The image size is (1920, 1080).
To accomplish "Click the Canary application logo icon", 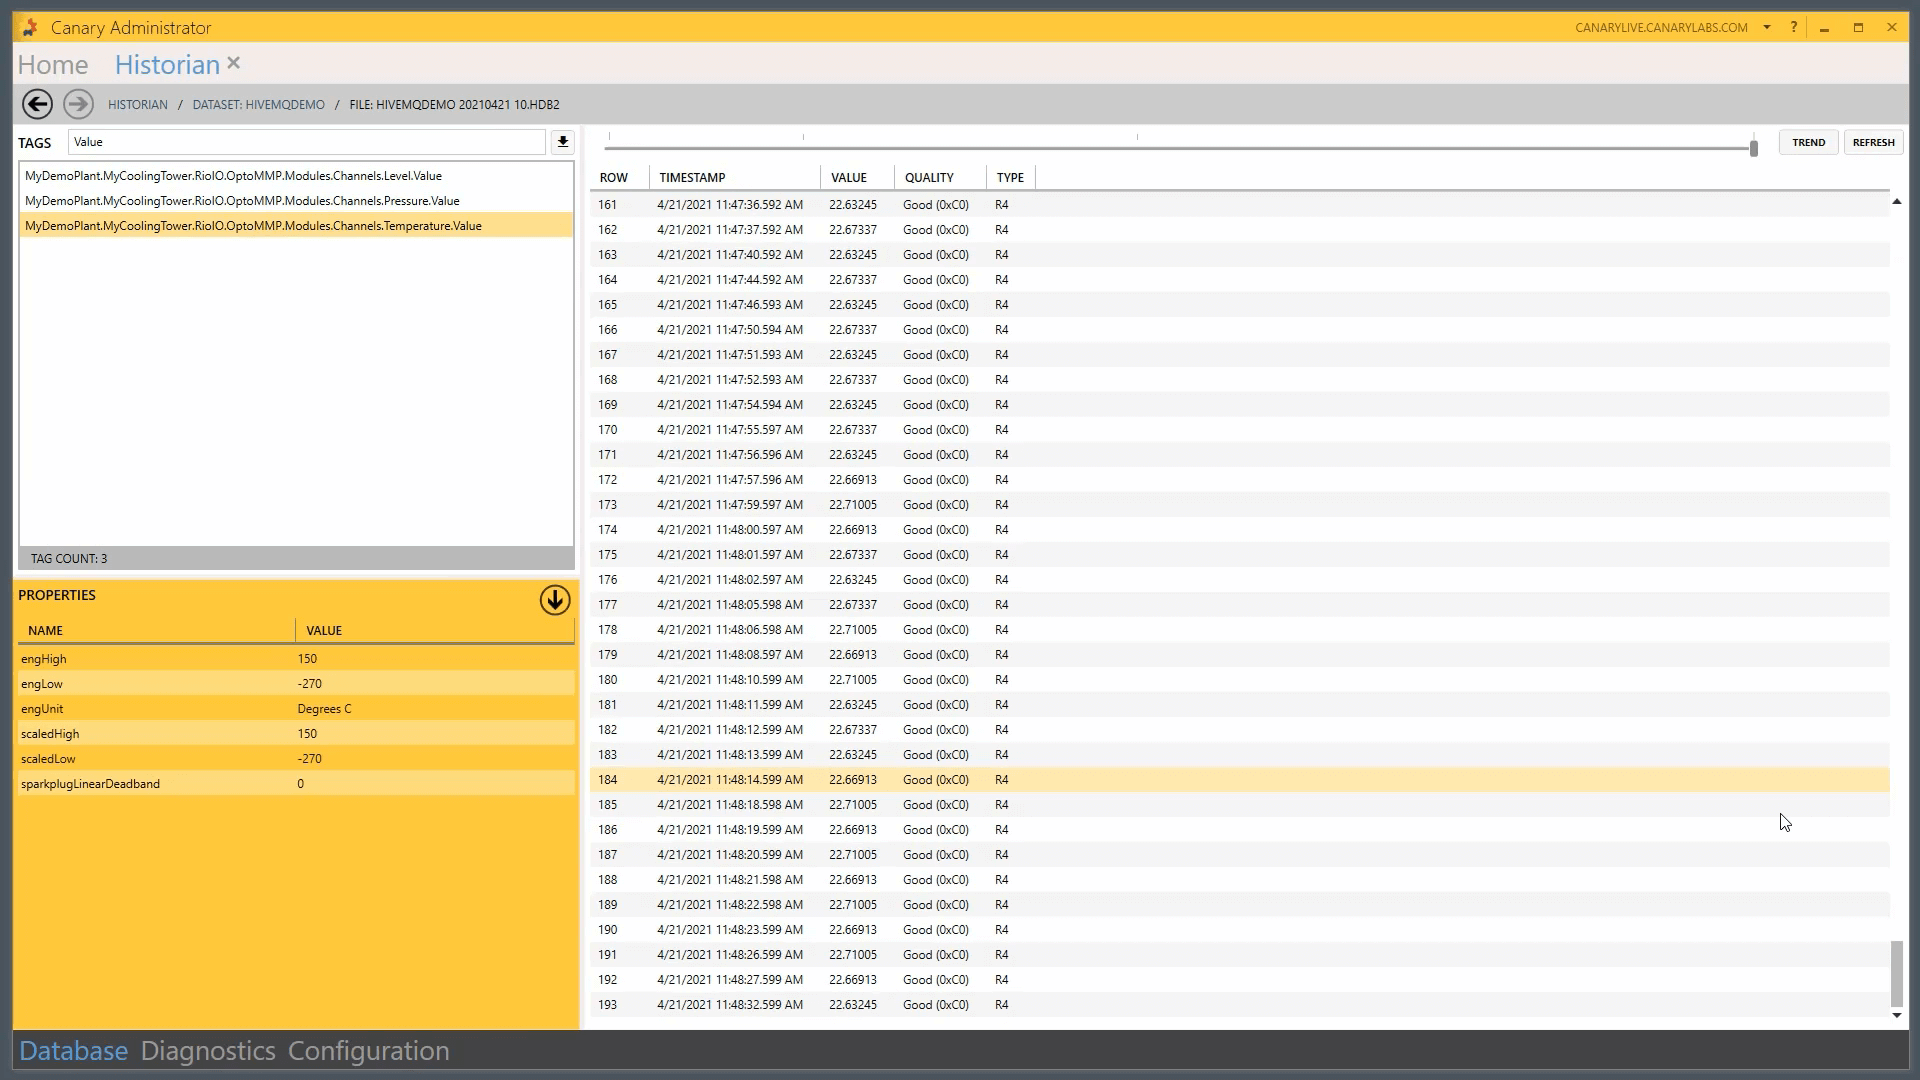I will point(28,26).
